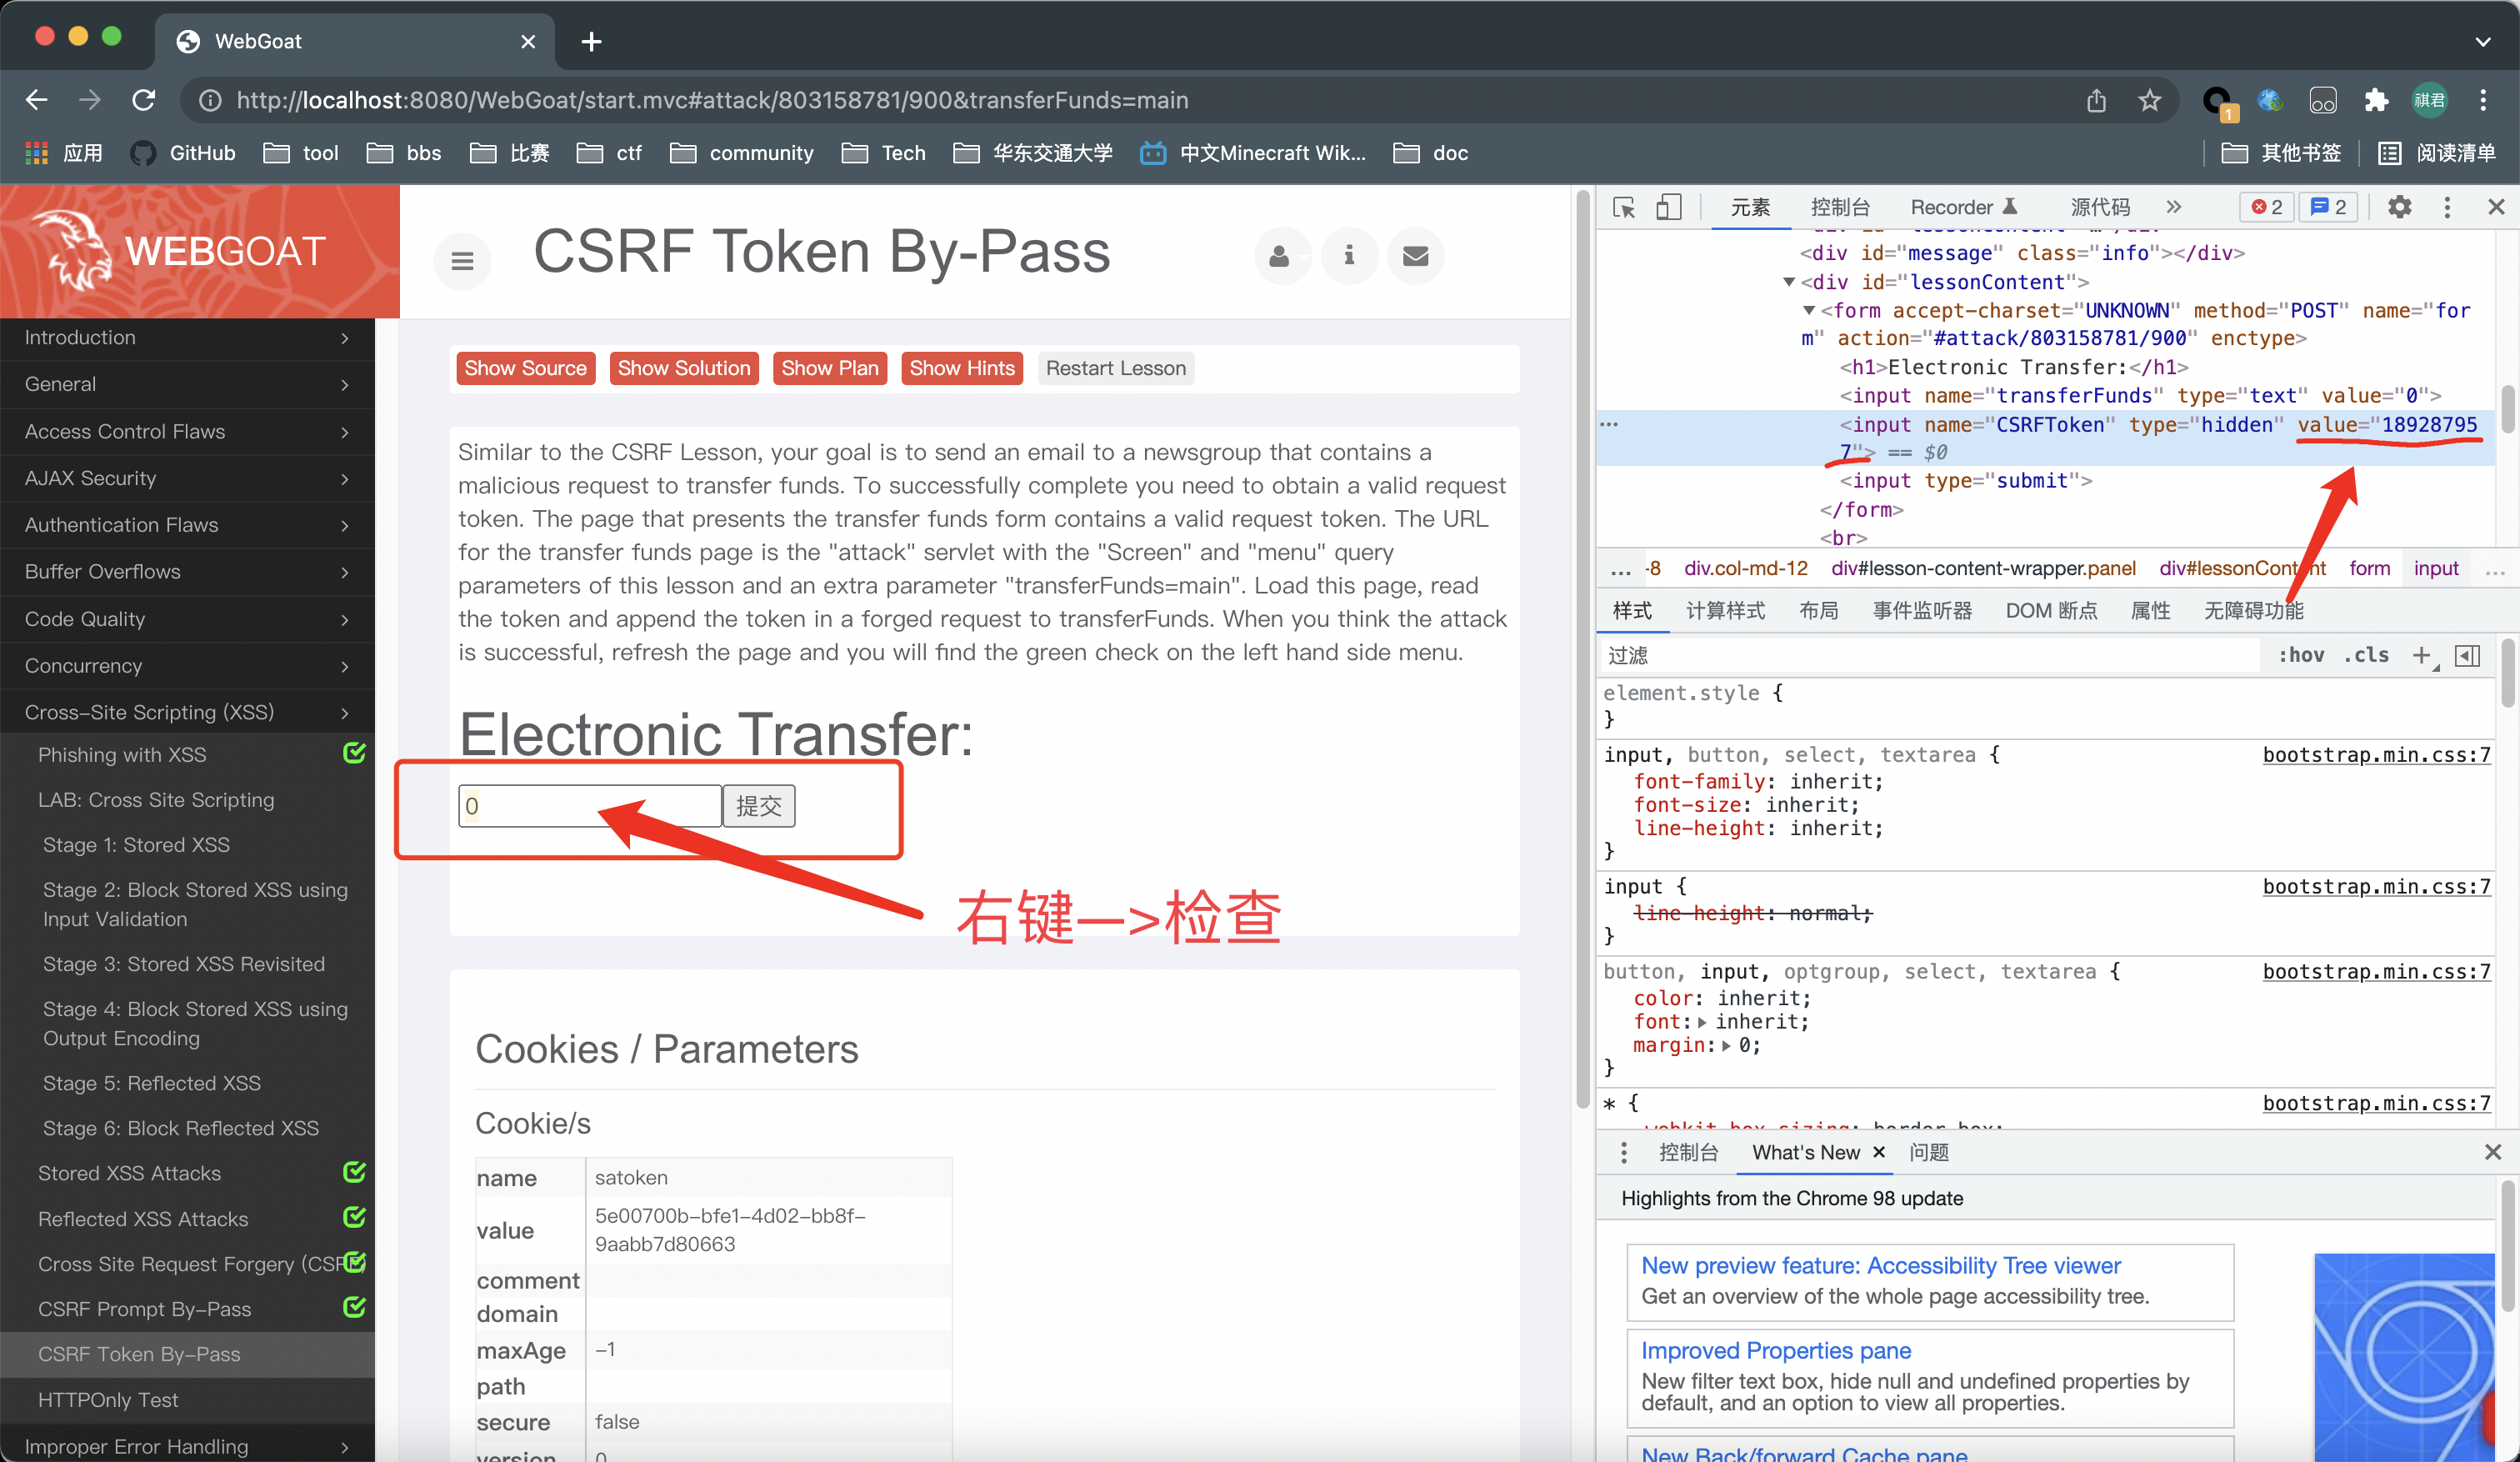Screen dimensions: 2520x1462
Task: Open the Improved Properties pane link
Action: pyautogui.click(x=1776, y=1350)
